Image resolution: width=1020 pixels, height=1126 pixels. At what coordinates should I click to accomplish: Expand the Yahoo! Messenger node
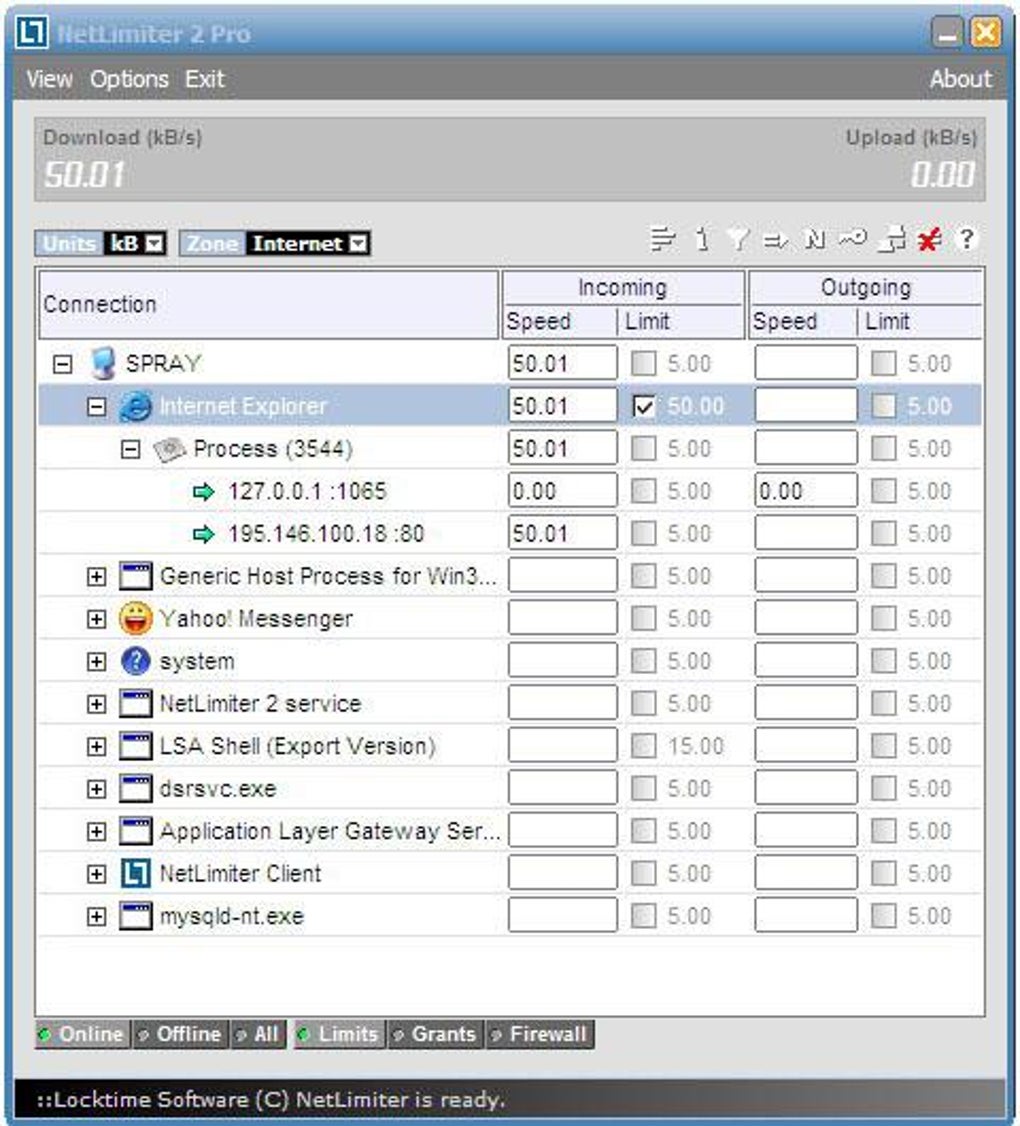pyautogui.click(x=96, y=619)
